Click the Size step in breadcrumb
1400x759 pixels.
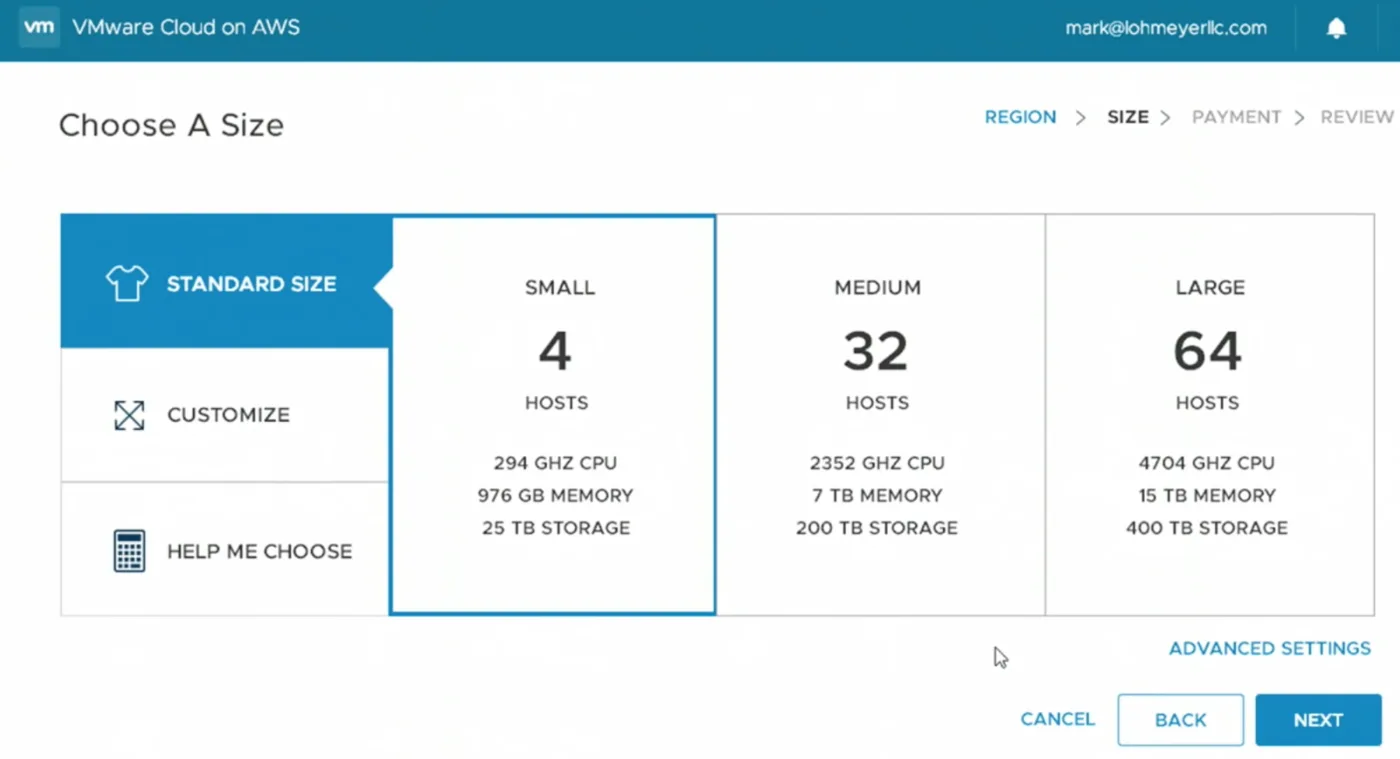coord(1128,117)
